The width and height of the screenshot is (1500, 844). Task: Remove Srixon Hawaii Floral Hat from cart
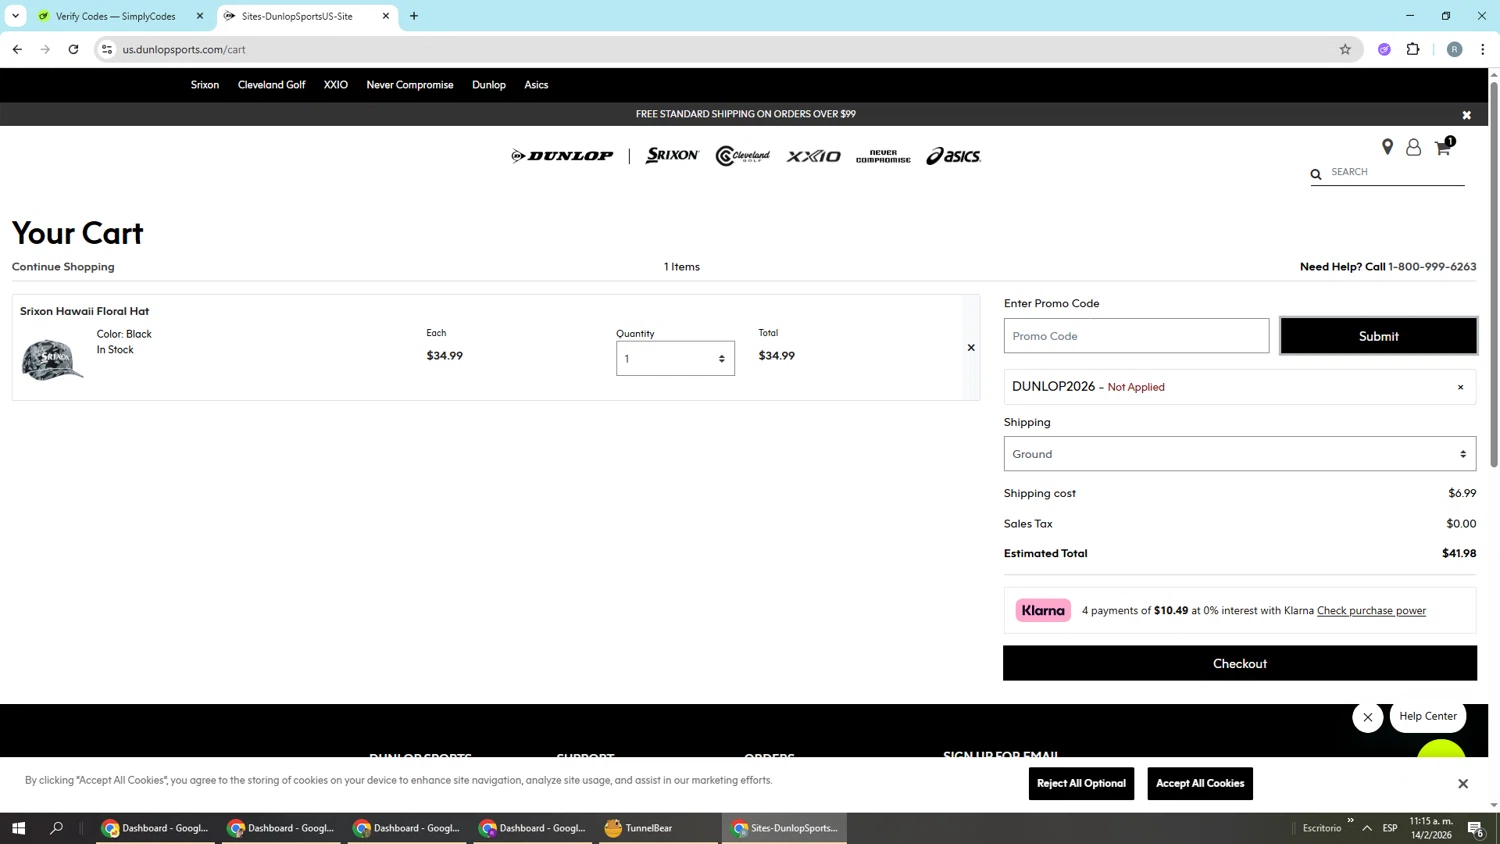pyautogui.click(x=971, y=348)
